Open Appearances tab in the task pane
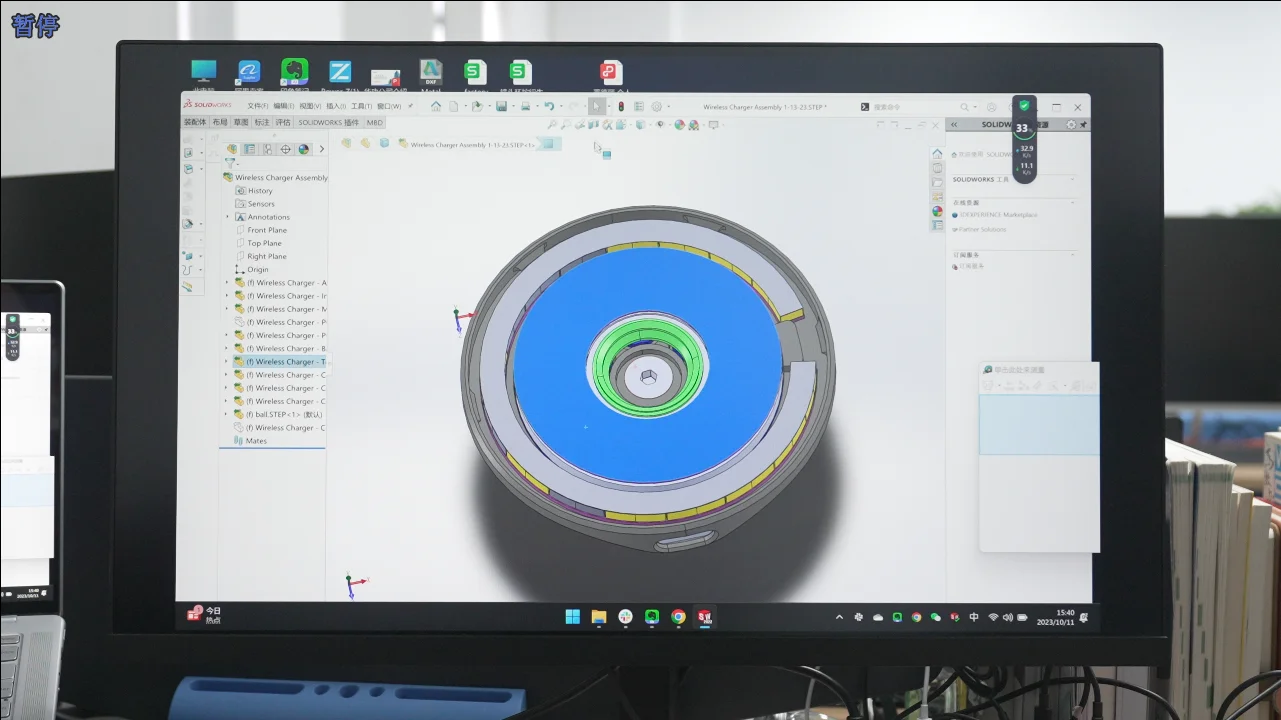This screenshot has width=1281, height=720. 937,211
